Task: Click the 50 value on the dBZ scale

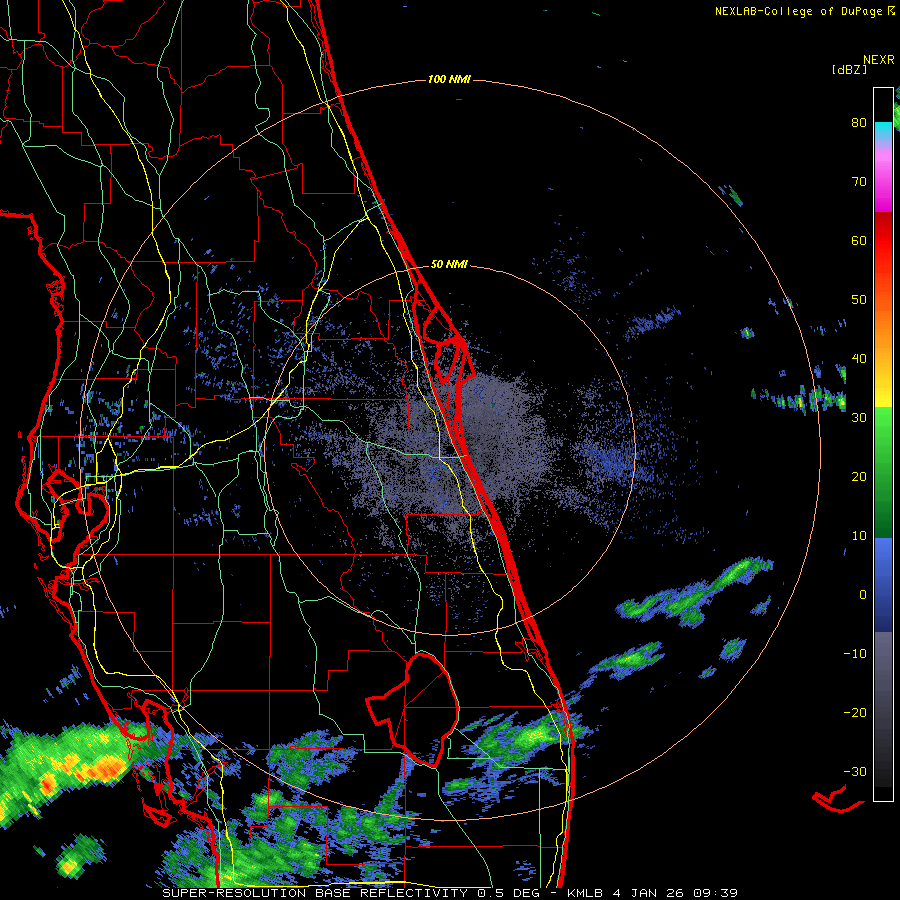Action: click(x=859, y=300)
